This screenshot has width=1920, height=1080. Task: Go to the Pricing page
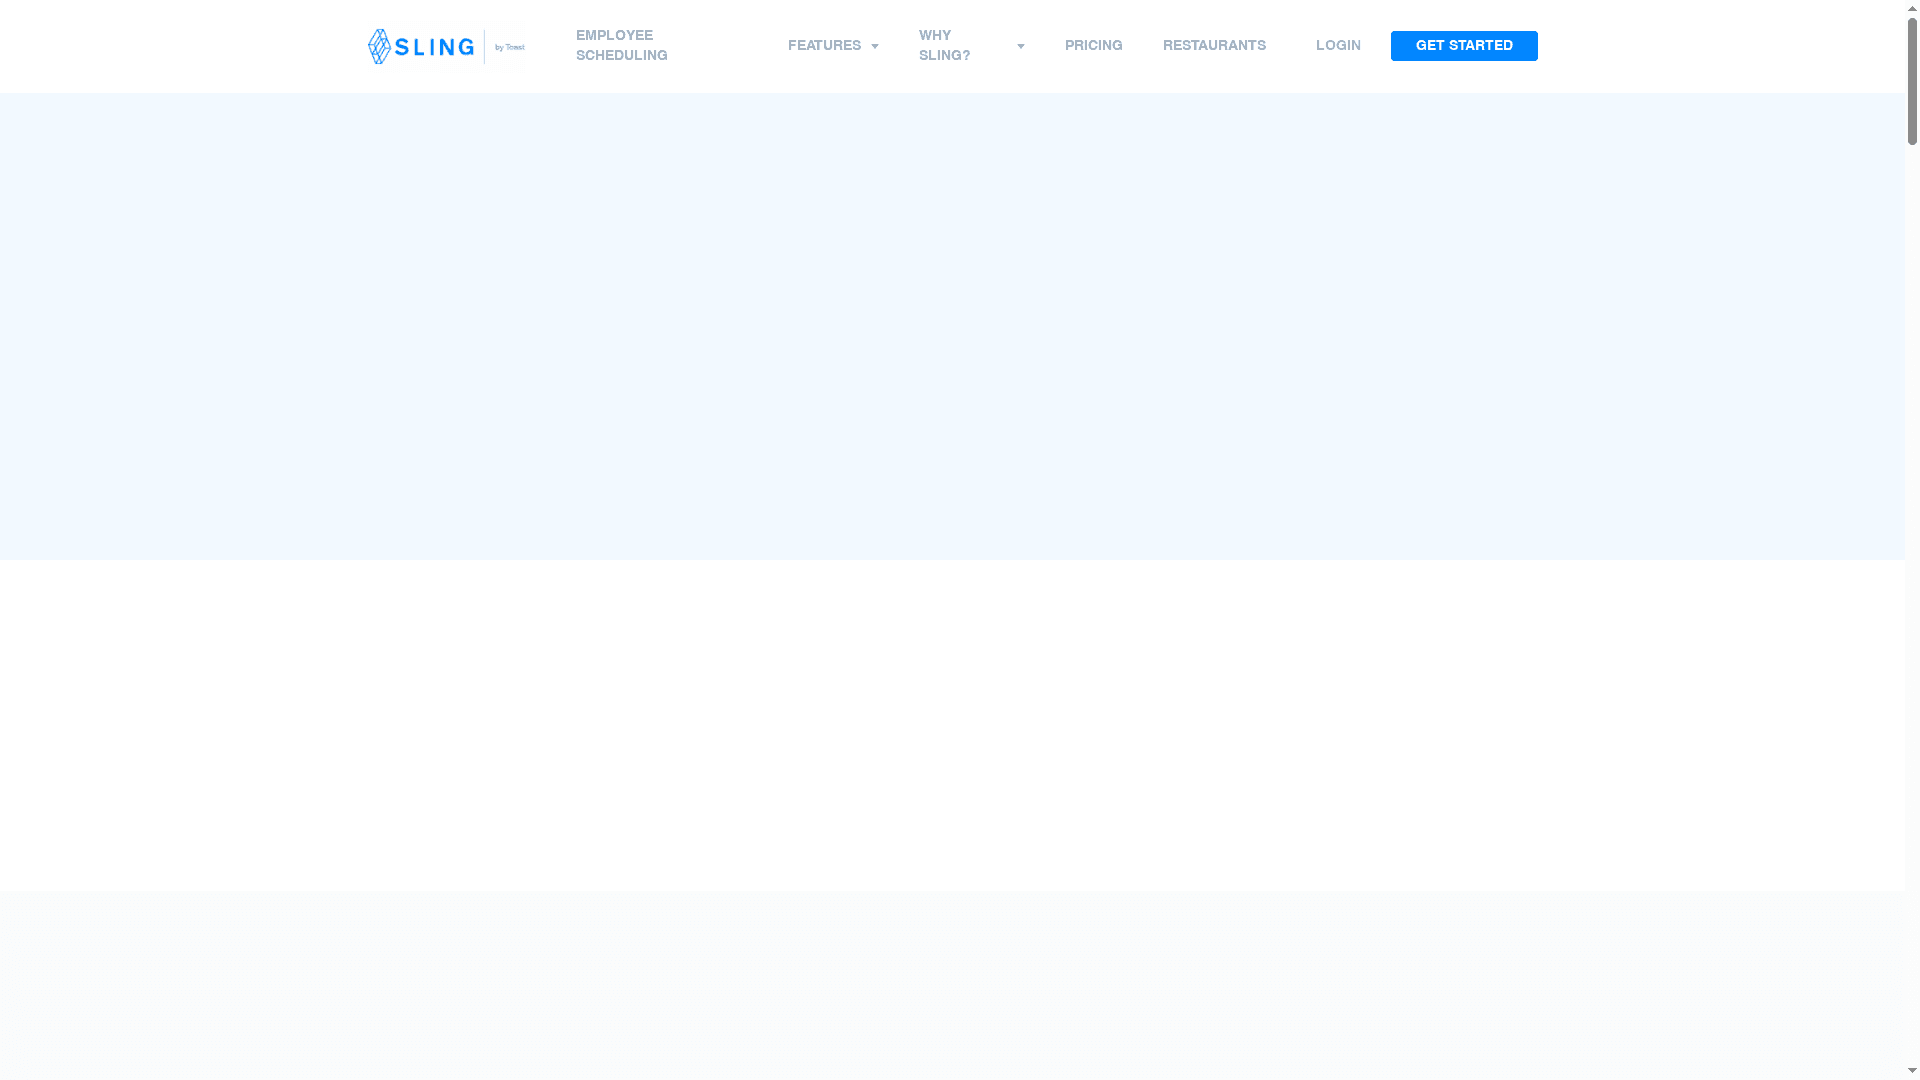[x=1093, y=46]
